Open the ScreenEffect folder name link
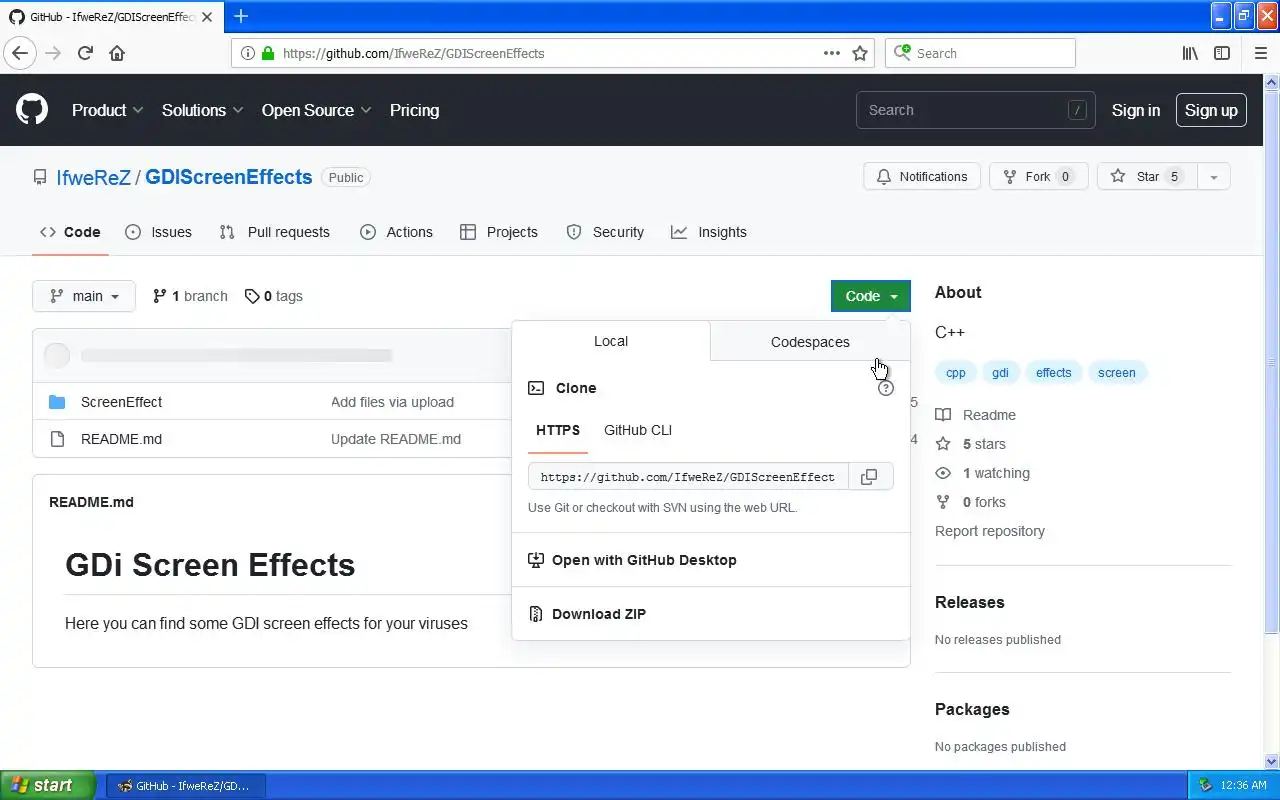 (x=121, y=402)
